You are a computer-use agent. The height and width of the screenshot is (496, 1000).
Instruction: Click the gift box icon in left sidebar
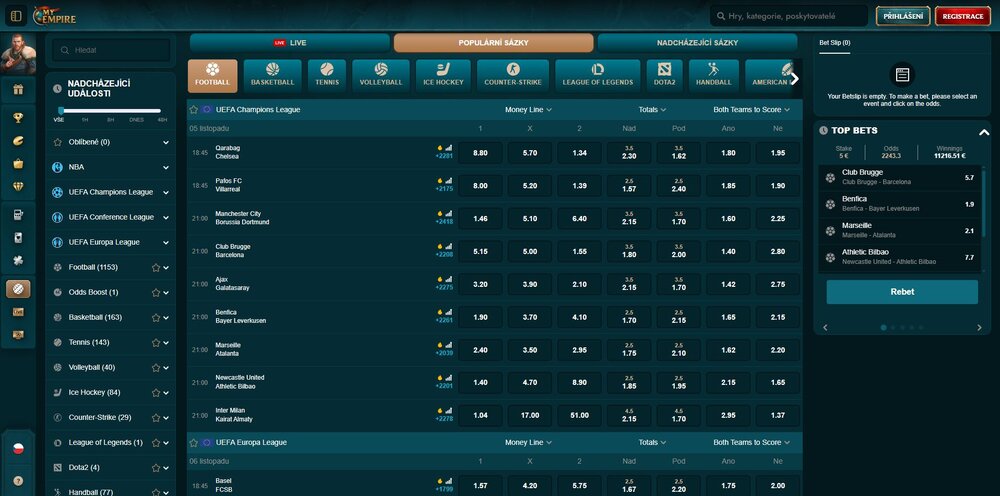(x=17, y=90)
